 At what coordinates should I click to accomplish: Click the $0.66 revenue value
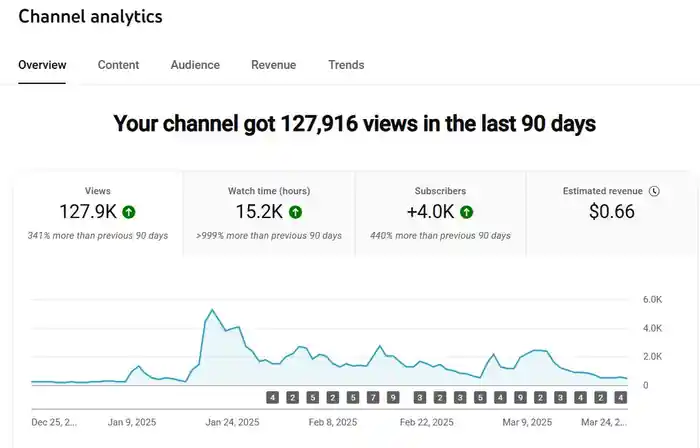pos(612,212)
